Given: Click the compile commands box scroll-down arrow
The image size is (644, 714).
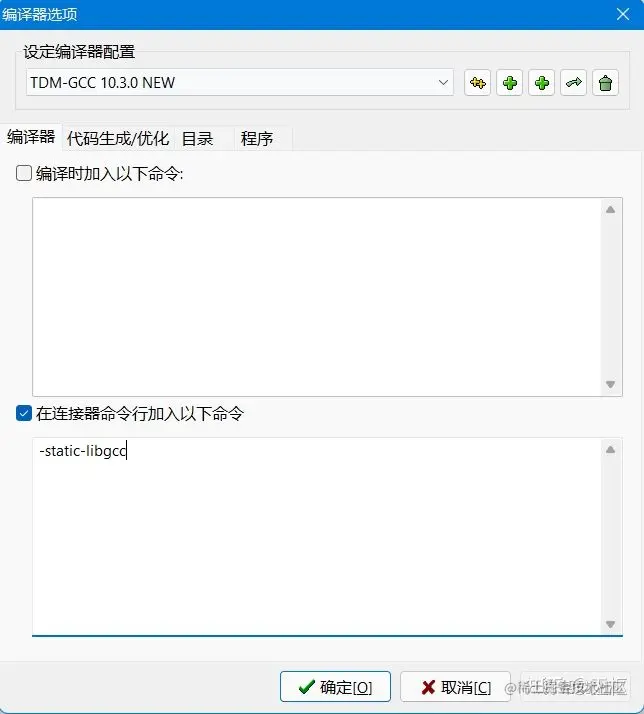Looking at the screenshot, I should [x=611, y=384].
